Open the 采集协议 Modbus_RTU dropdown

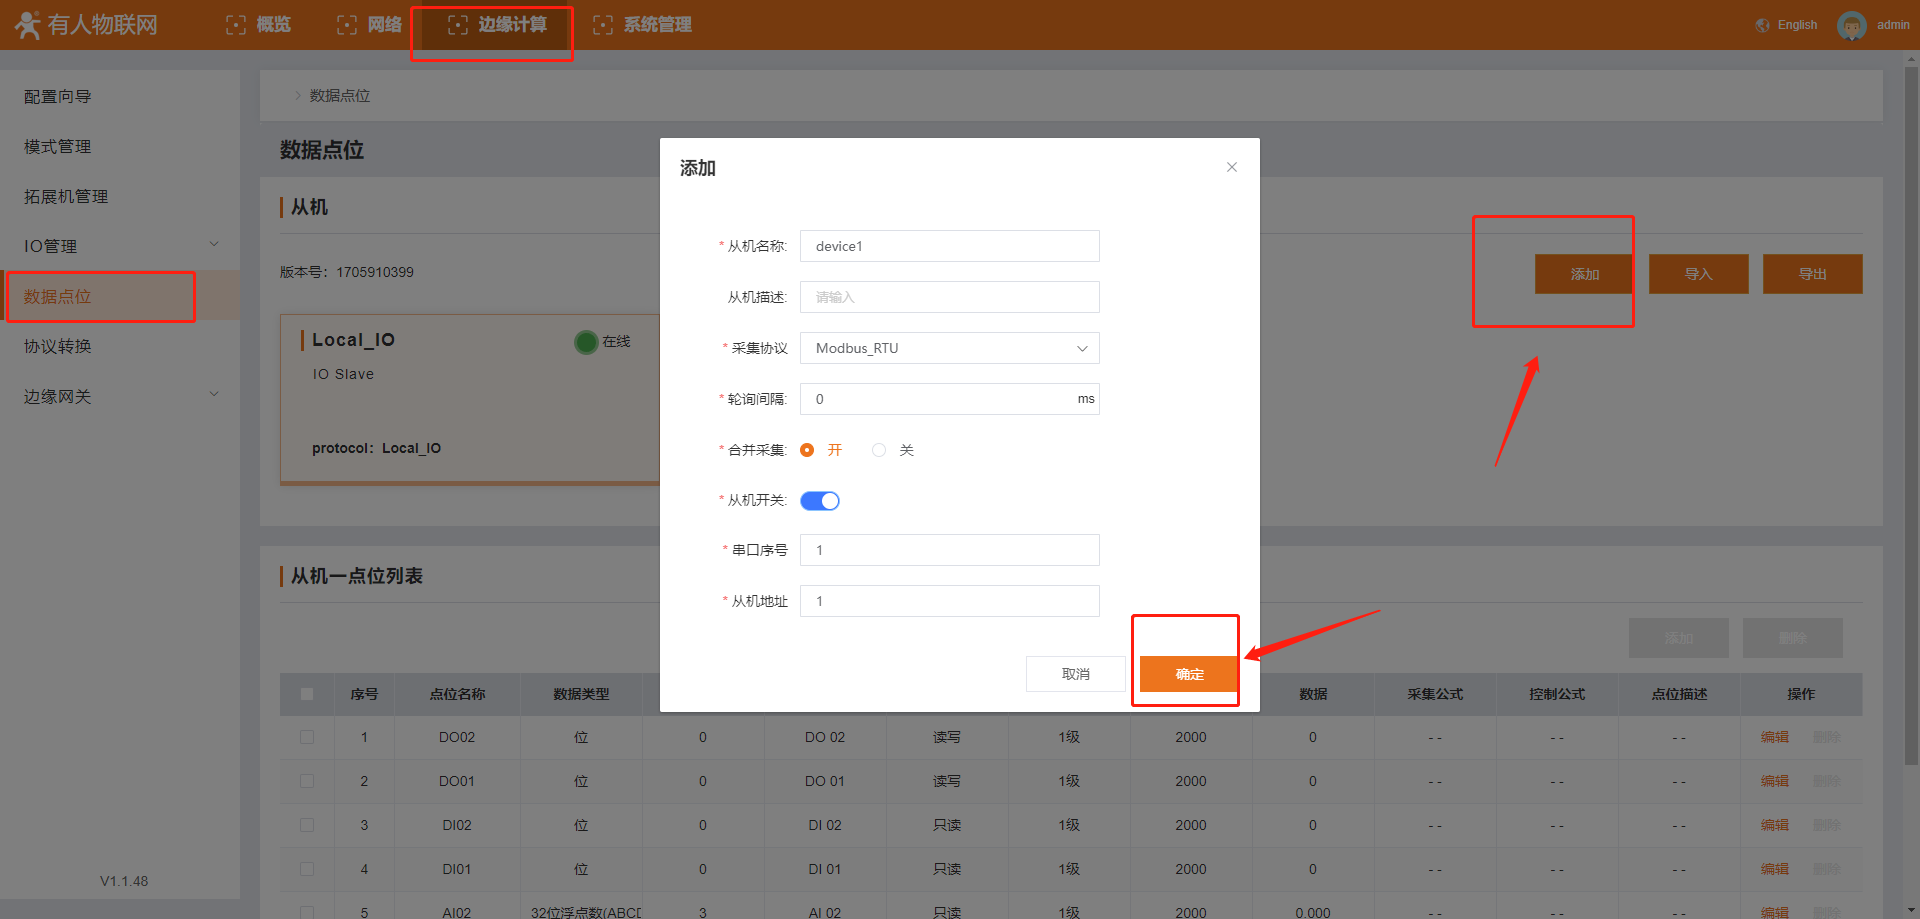(949, 348)
